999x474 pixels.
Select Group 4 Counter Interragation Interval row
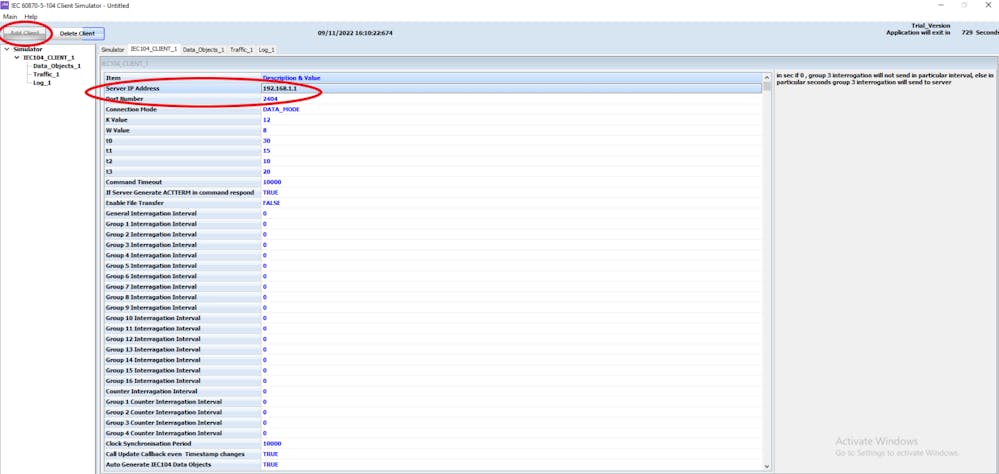[x=432, y=433]
